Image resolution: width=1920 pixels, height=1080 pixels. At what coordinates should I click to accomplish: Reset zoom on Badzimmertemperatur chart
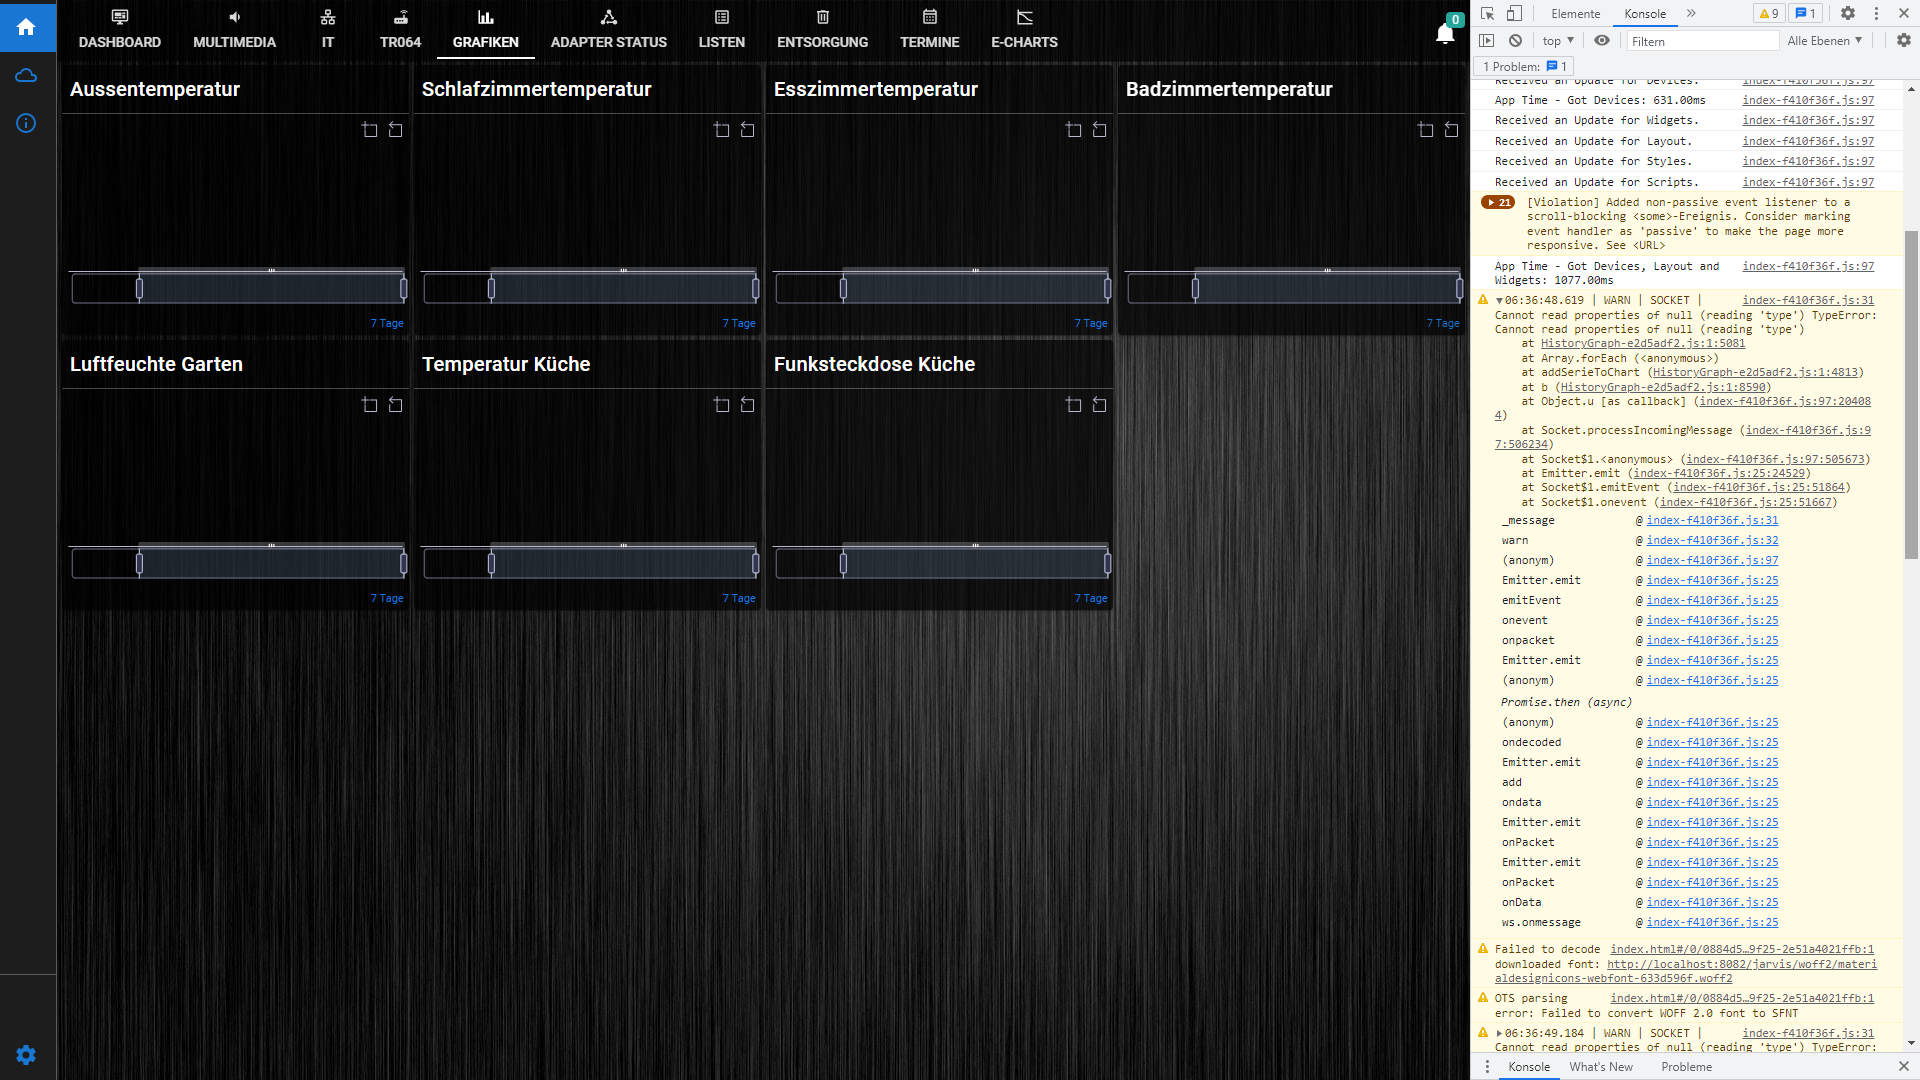[x=1452, y=130]
